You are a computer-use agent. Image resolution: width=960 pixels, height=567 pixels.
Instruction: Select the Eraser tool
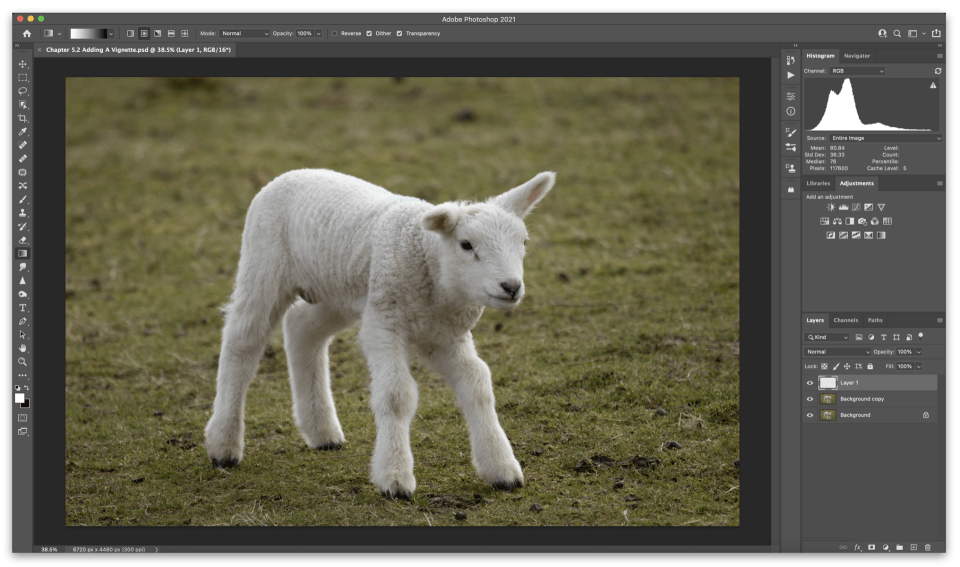click(23, 240)
